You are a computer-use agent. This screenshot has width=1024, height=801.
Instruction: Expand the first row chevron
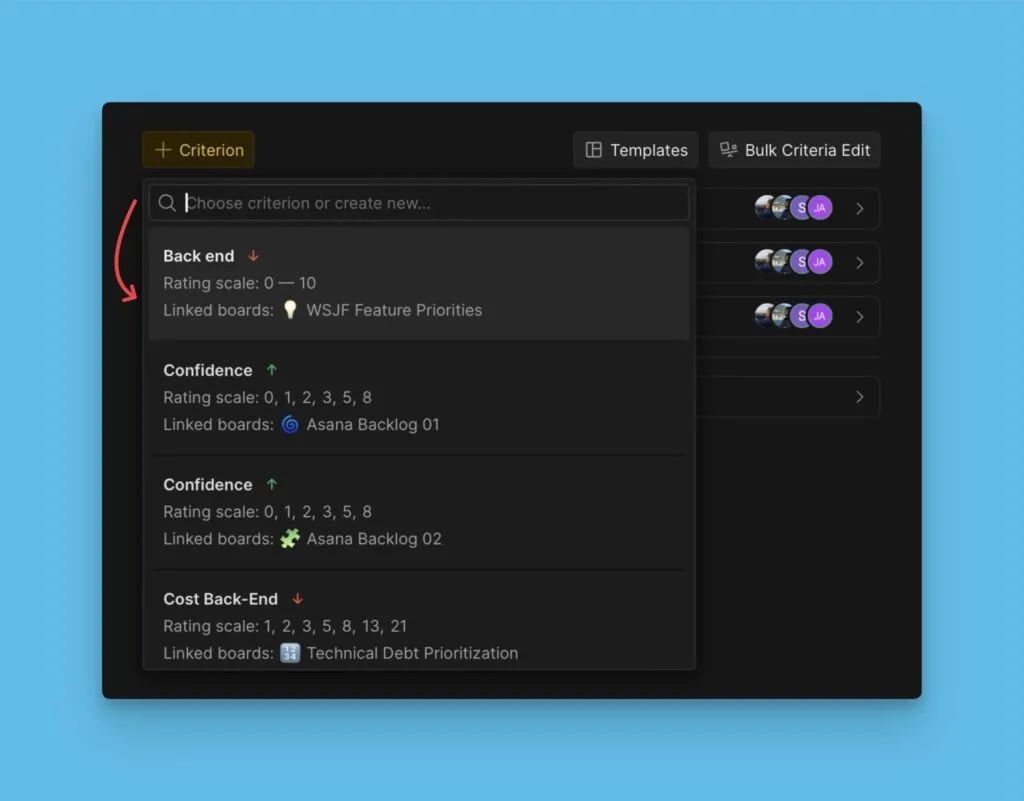coord(859,209)
